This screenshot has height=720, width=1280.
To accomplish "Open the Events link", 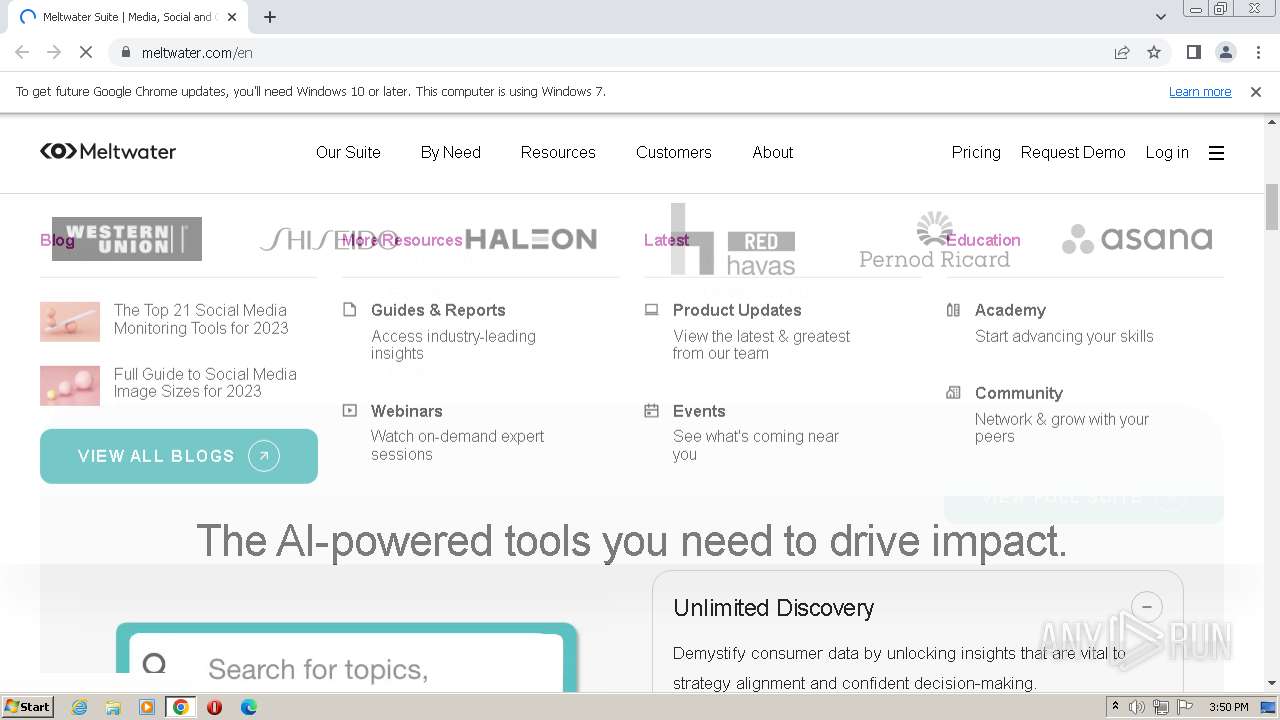I will pos(699,411).
